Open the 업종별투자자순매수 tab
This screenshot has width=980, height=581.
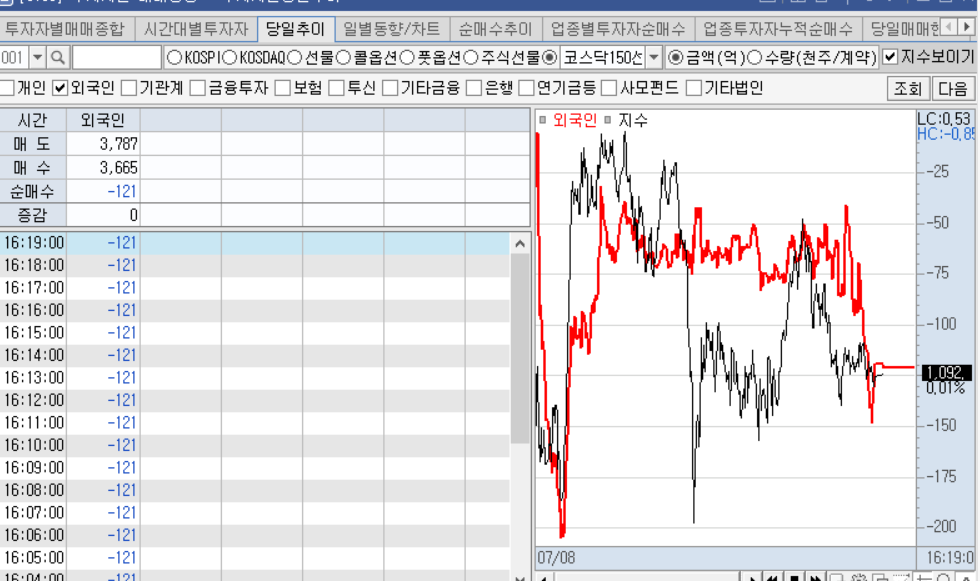[618, 29]
